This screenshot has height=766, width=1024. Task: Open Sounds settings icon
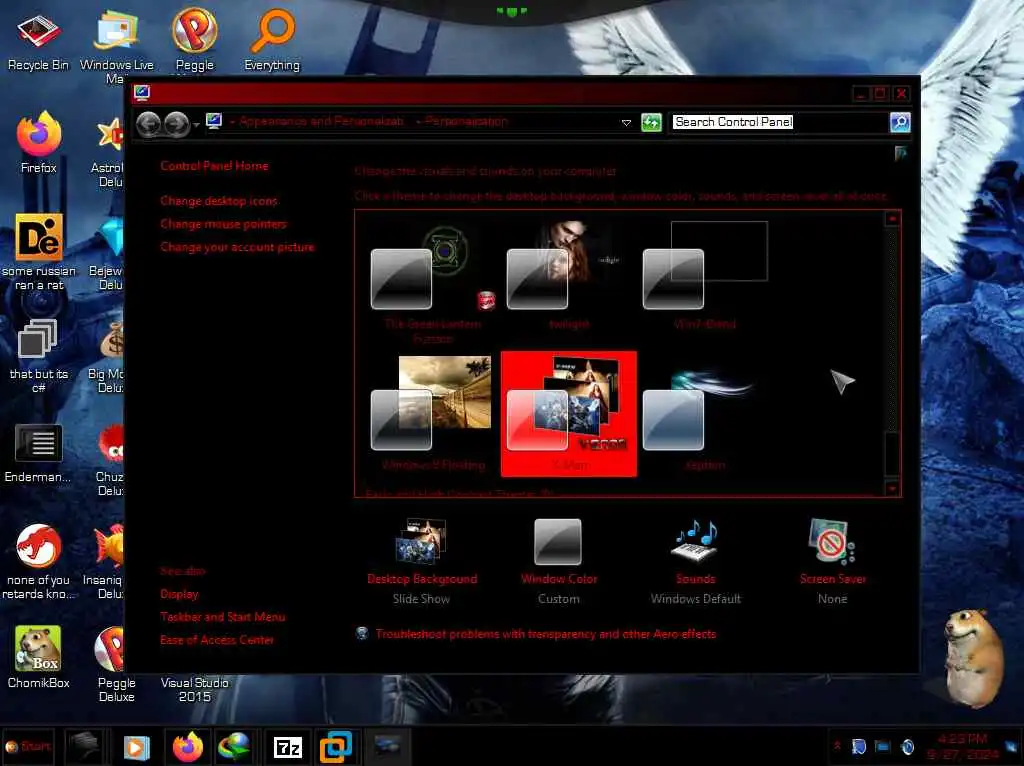(696, 541)
